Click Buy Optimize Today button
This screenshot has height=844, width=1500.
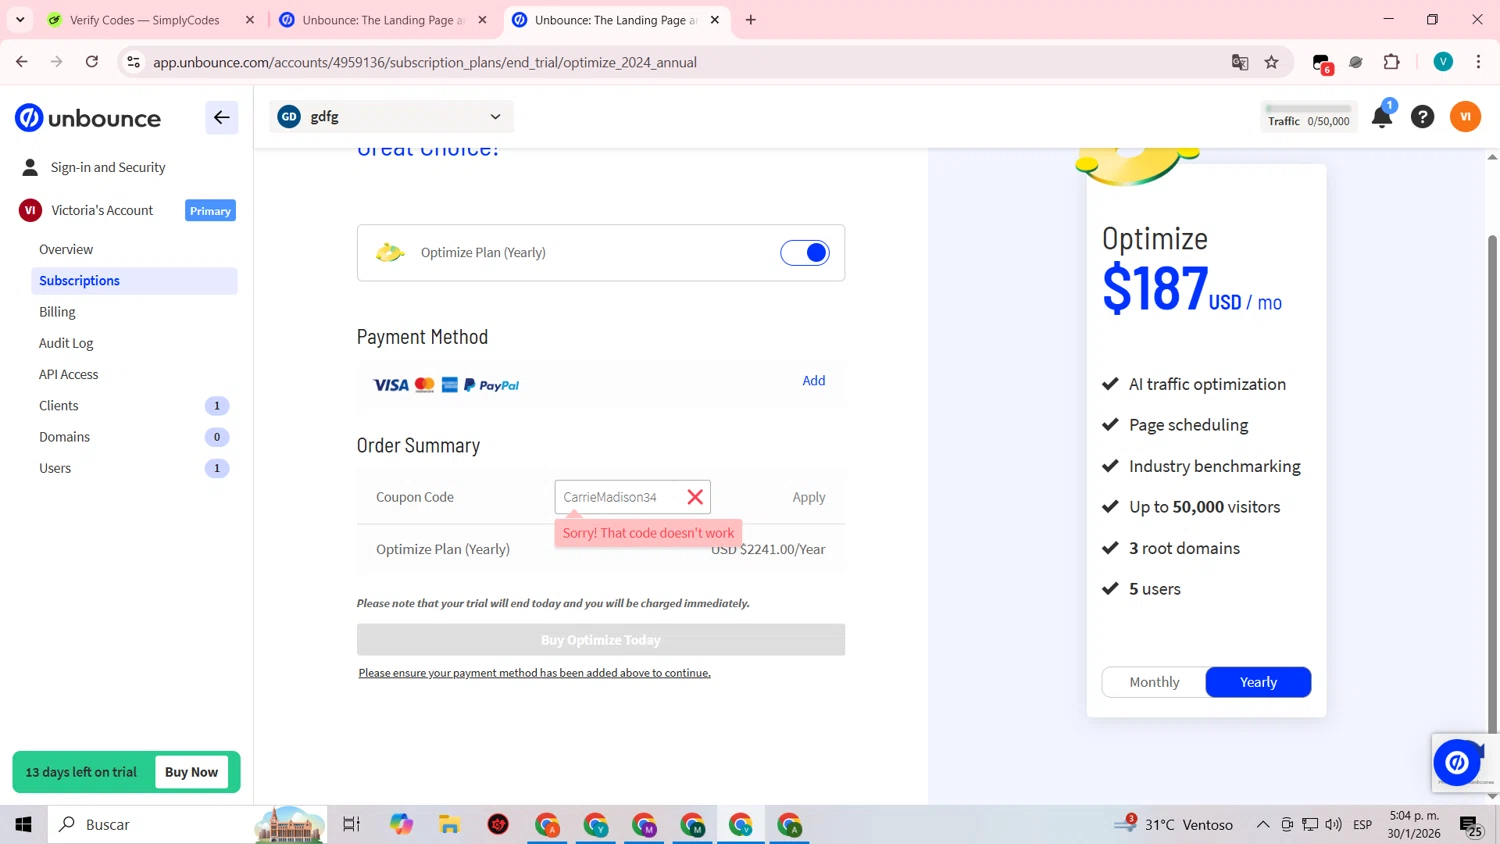pyautogui.click(x=601, y=640)
